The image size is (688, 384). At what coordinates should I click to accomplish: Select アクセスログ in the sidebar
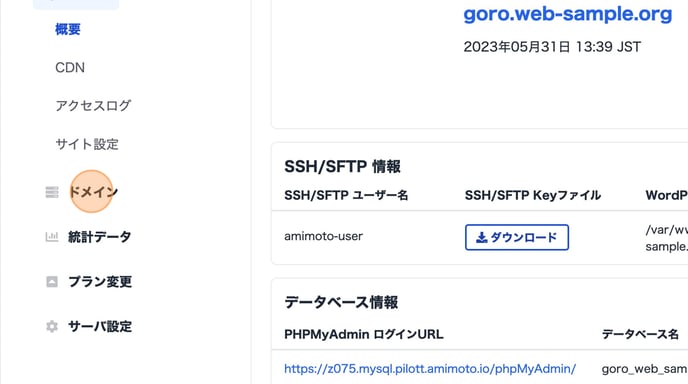pyautogui.click(x=93, y=106)
